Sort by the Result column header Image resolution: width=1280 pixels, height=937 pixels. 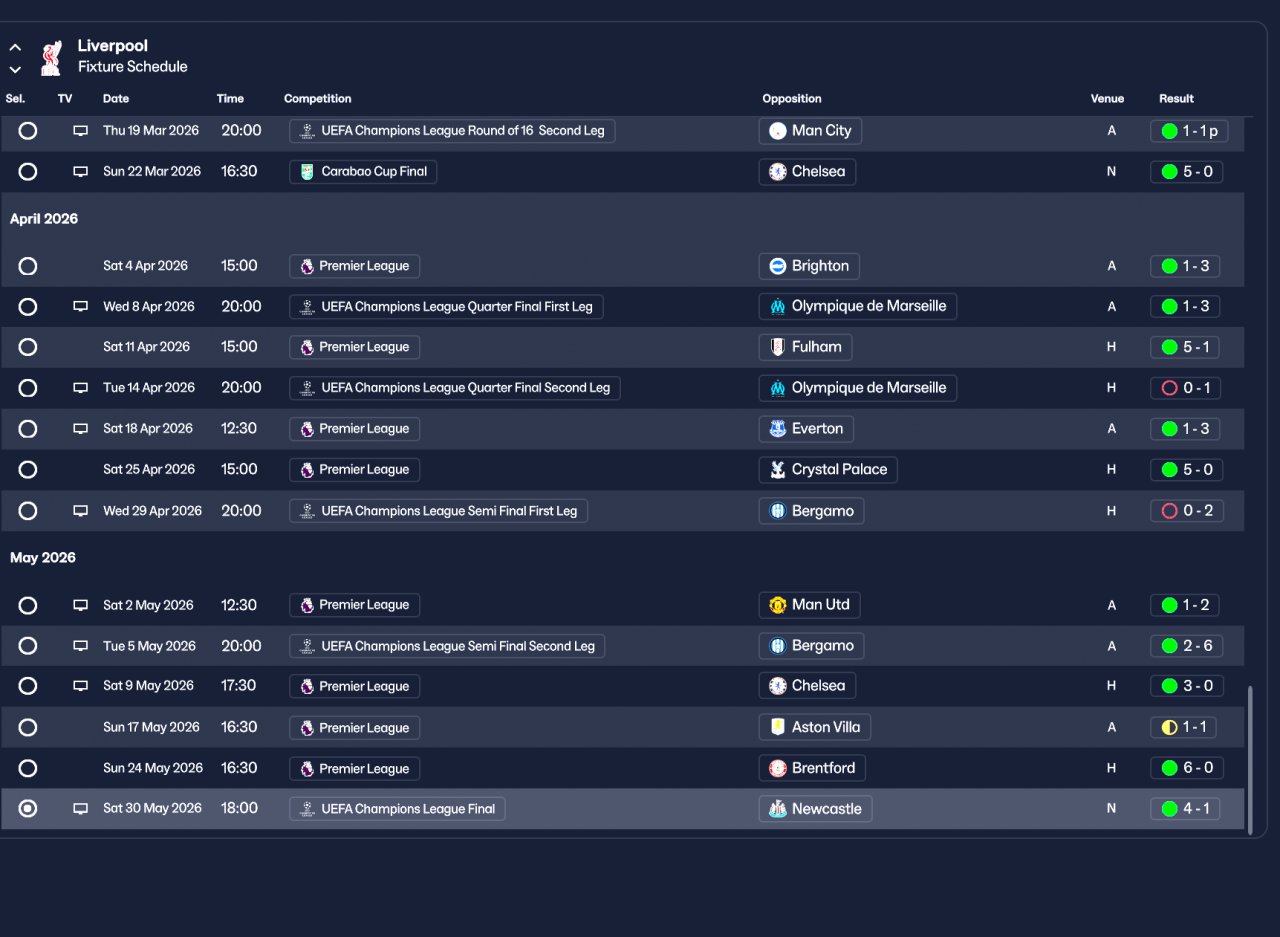click(1176, 99)
